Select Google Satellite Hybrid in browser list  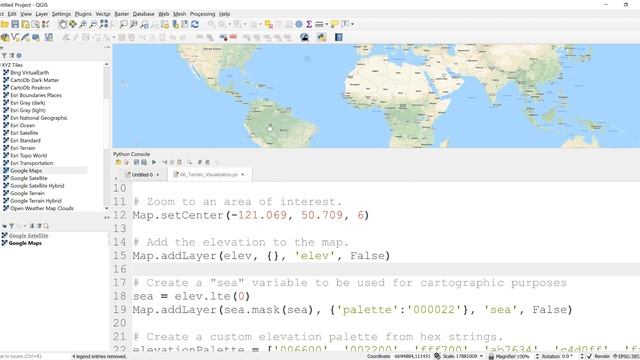(x=37, y=186)
